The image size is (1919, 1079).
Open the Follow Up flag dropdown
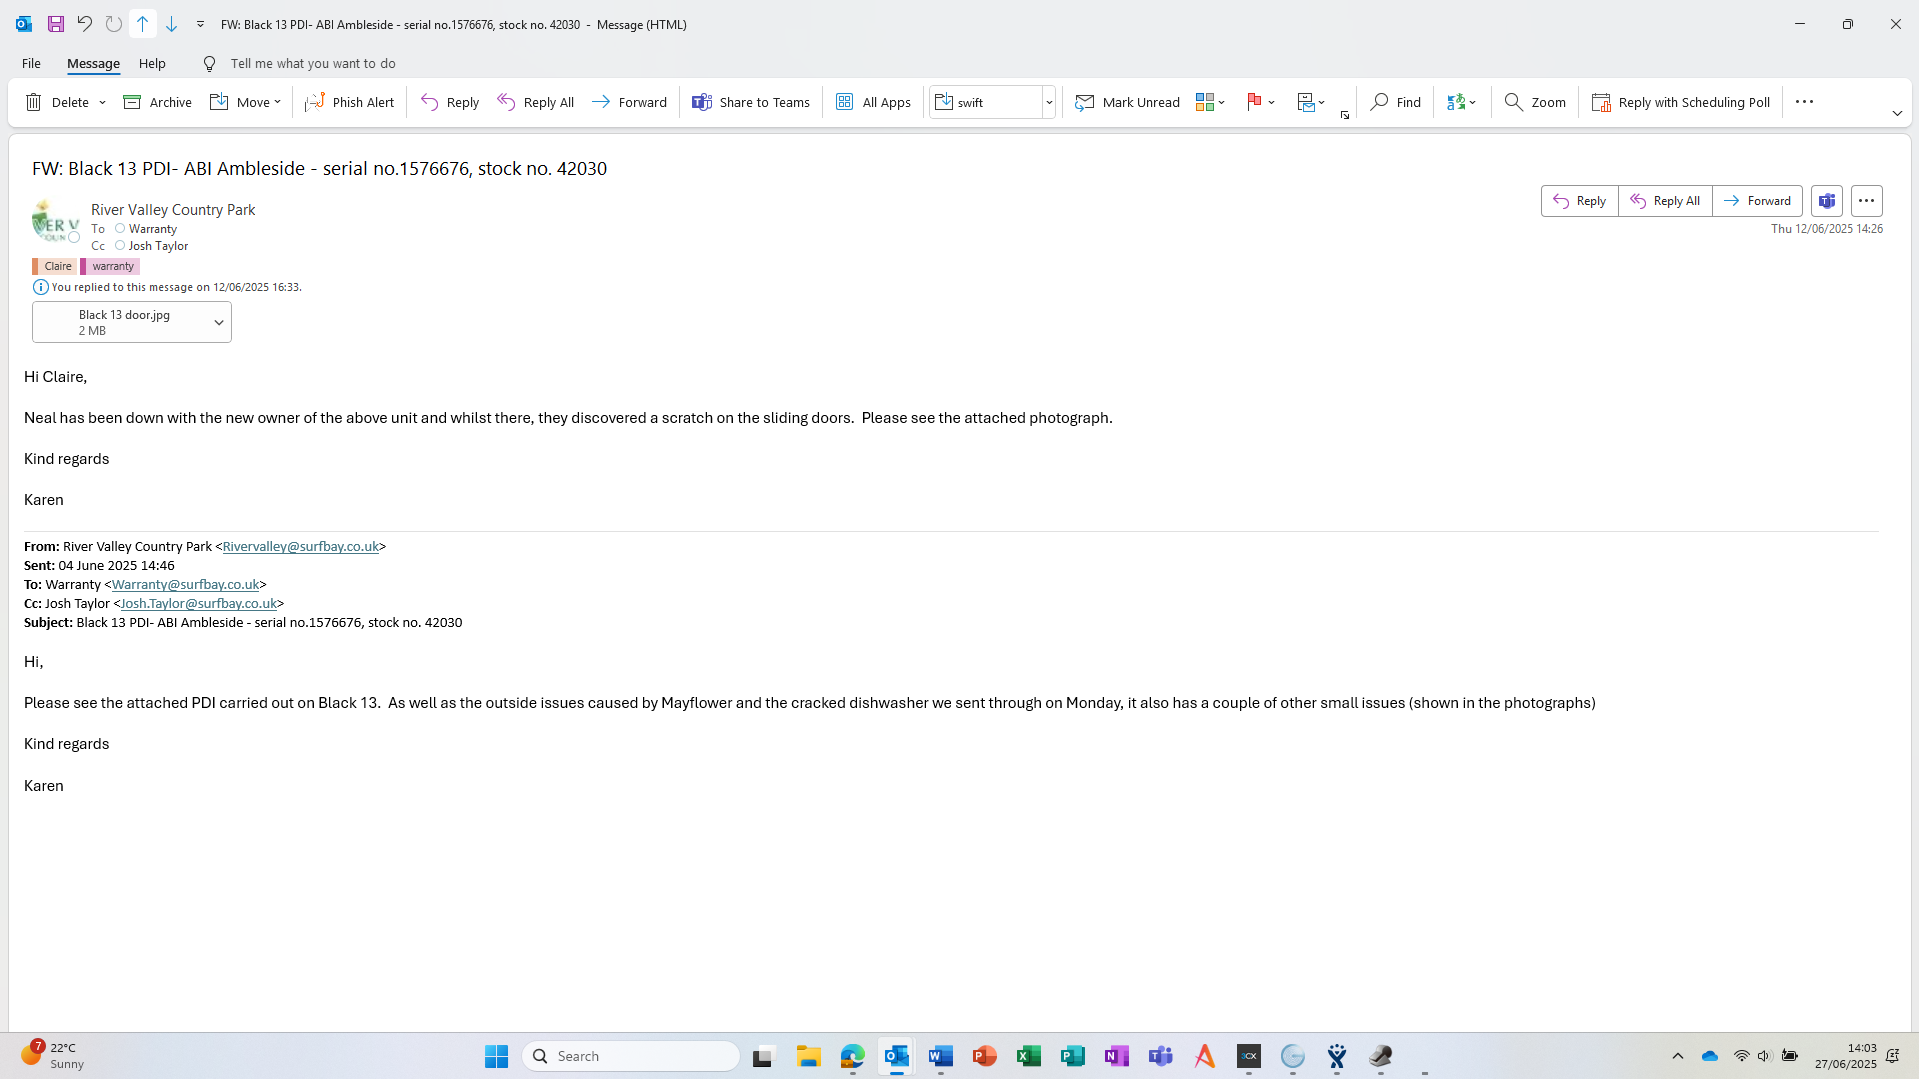pyautogui.click(x=1260, y=102)
